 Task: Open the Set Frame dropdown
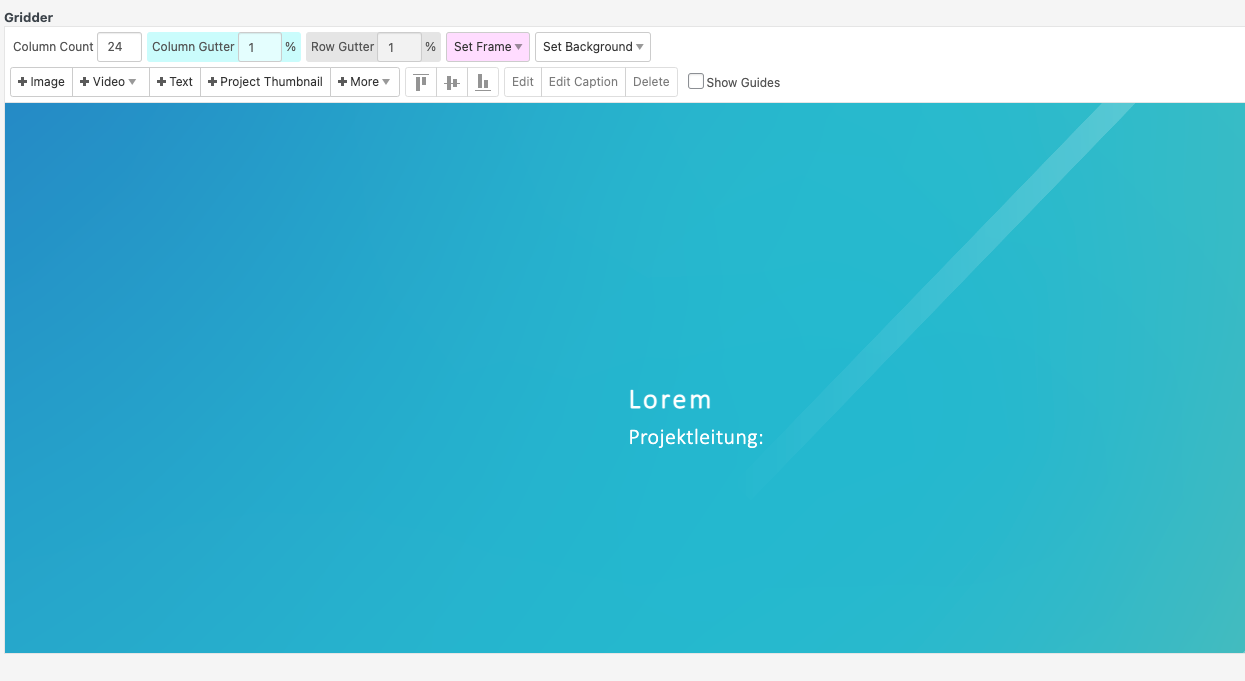point(487,47)
